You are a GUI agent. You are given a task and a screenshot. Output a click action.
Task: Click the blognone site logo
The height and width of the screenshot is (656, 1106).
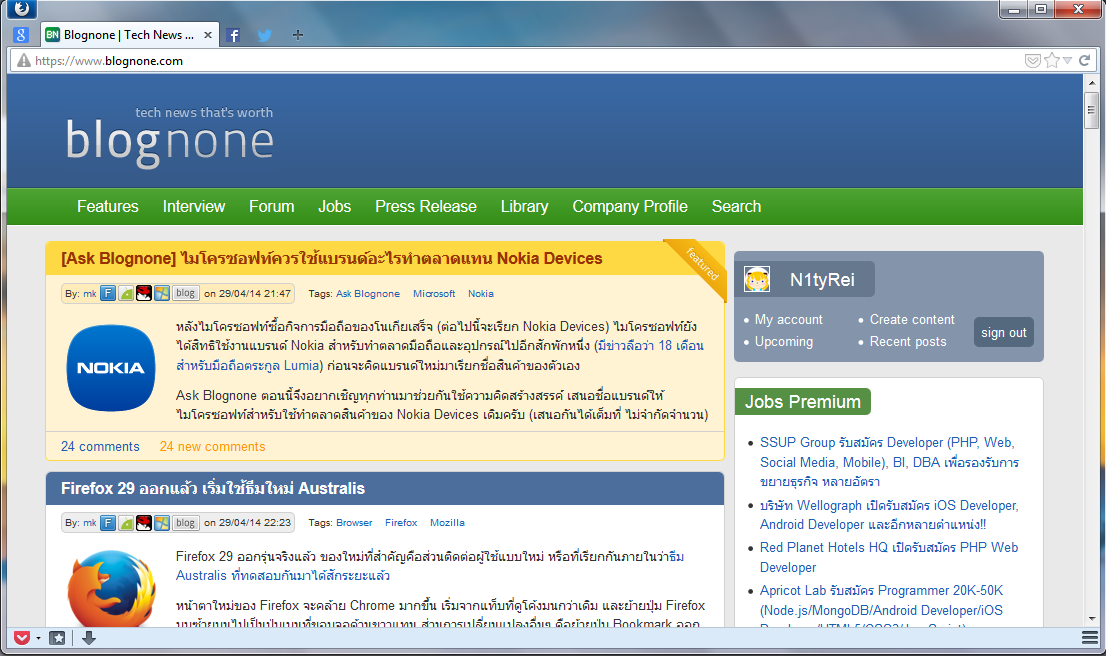click(169, 138)
